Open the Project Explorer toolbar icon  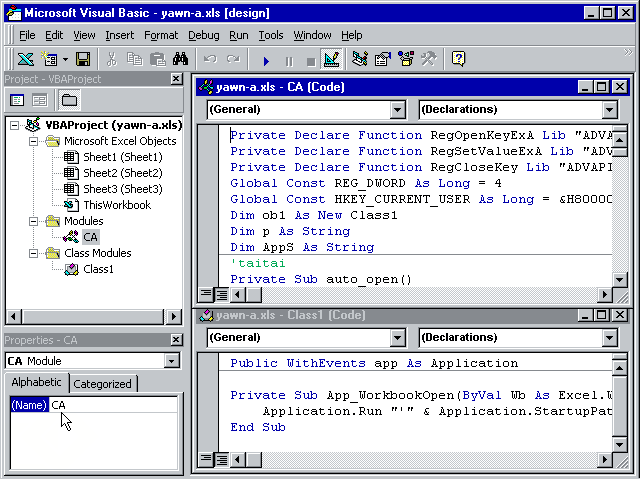click(x=360, y=60)
